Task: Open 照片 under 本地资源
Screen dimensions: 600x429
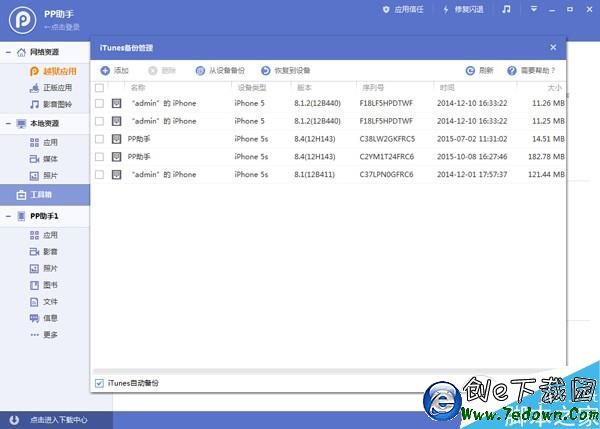Action: tap(44, 176)
